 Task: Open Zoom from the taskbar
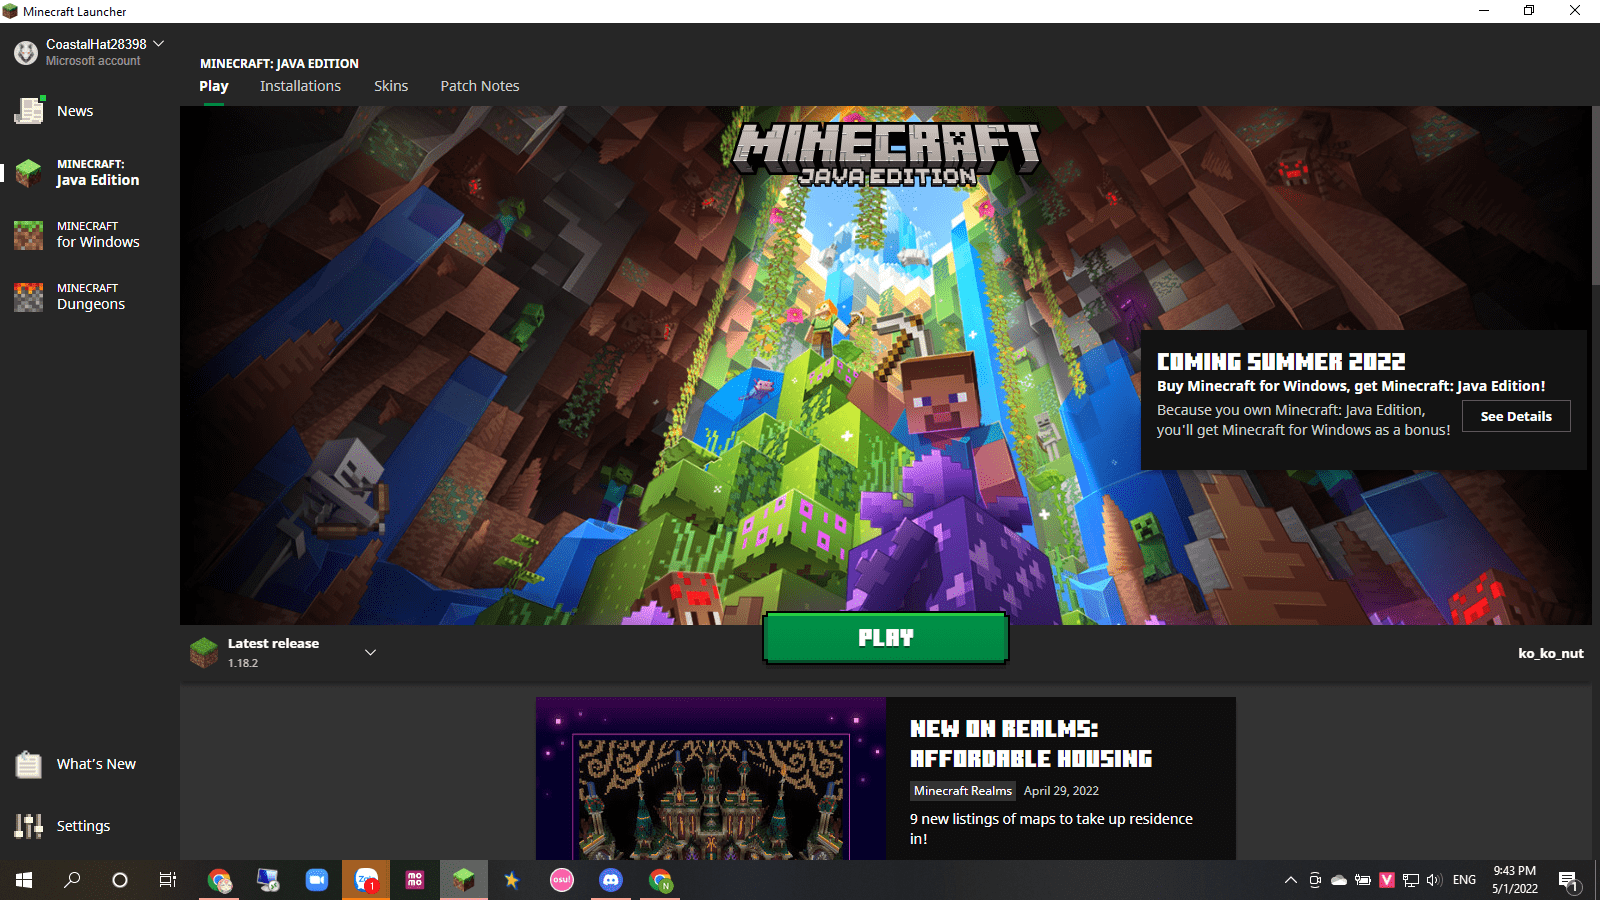tap(317, 880)
